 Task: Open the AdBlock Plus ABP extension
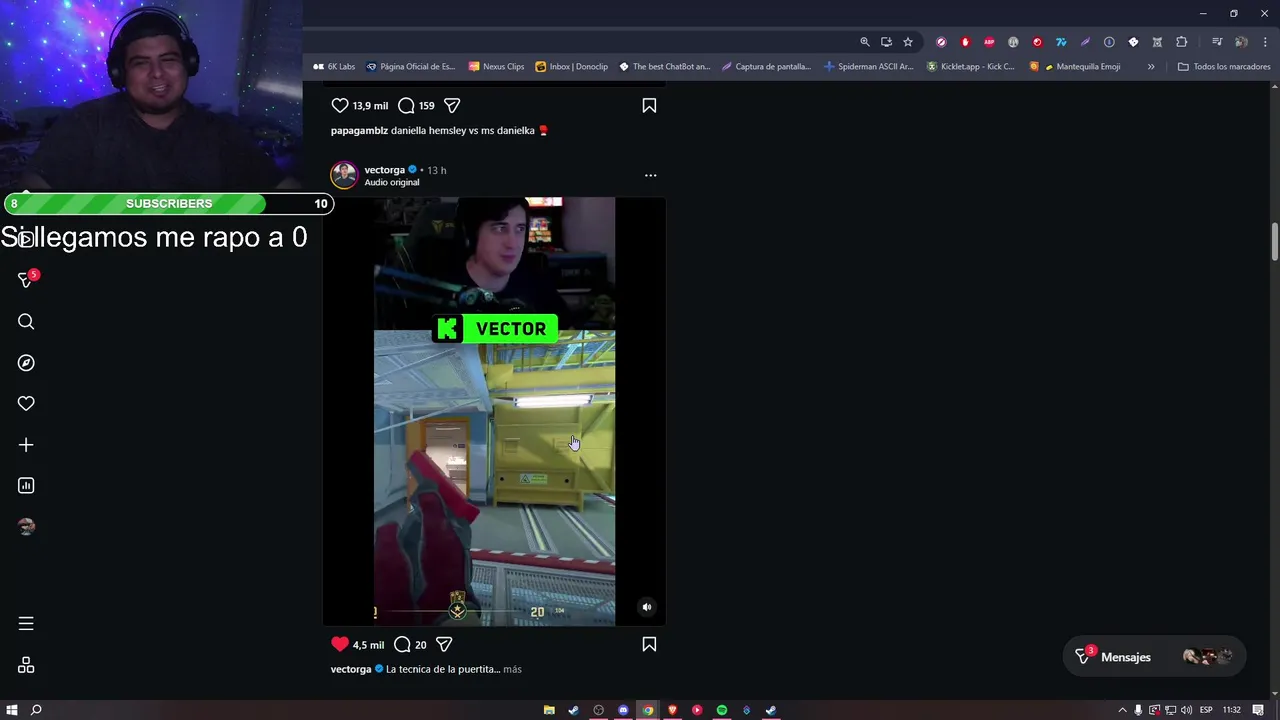tap(989, 42)
